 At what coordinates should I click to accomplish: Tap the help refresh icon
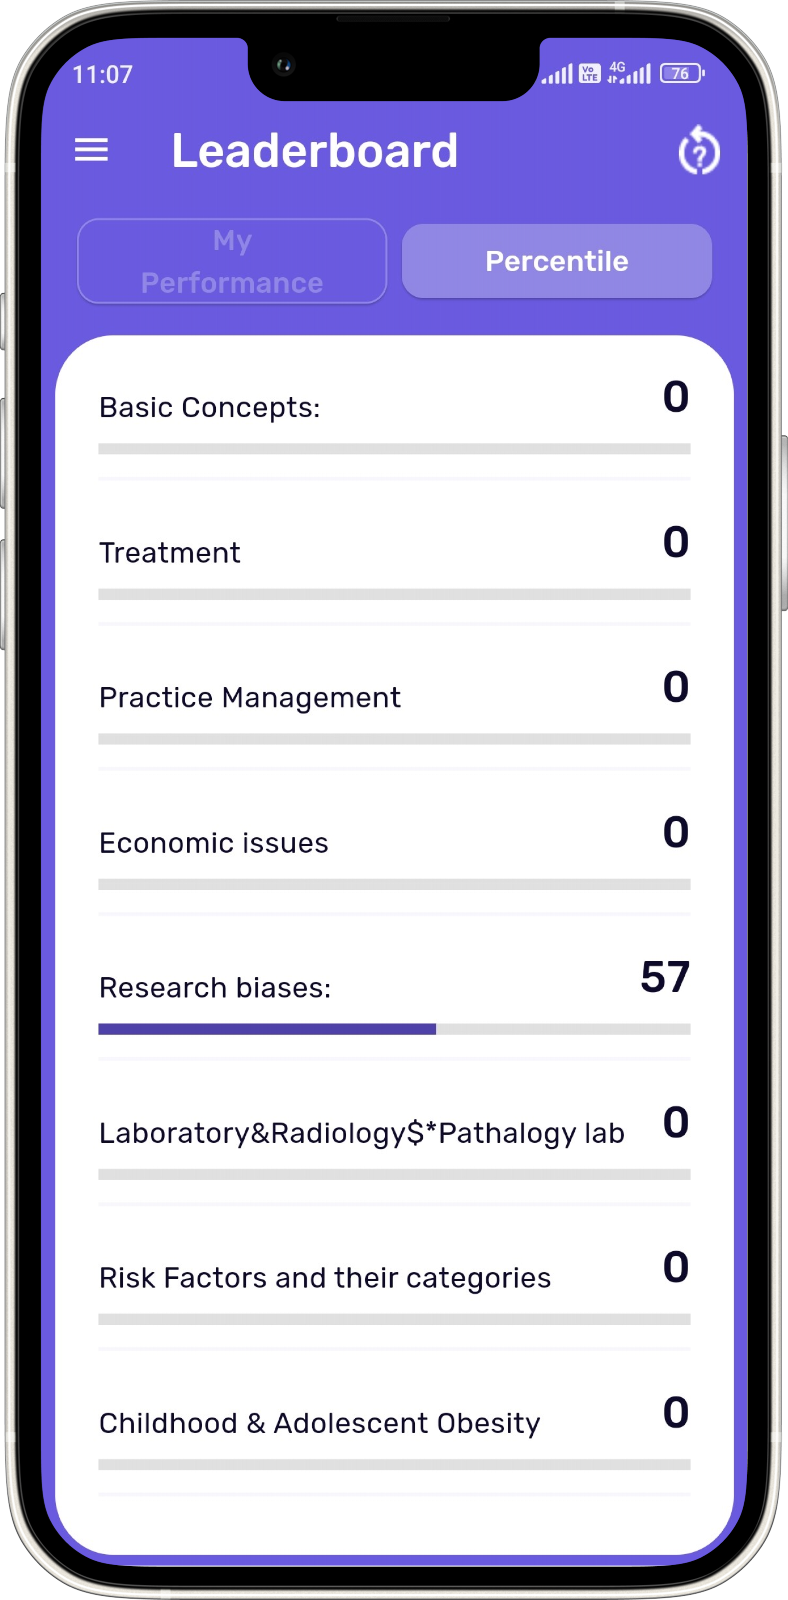(698, 151)
